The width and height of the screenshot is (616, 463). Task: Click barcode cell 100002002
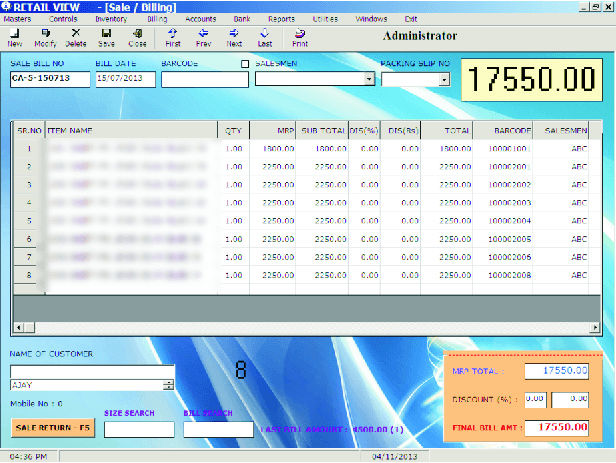[502, 185]
